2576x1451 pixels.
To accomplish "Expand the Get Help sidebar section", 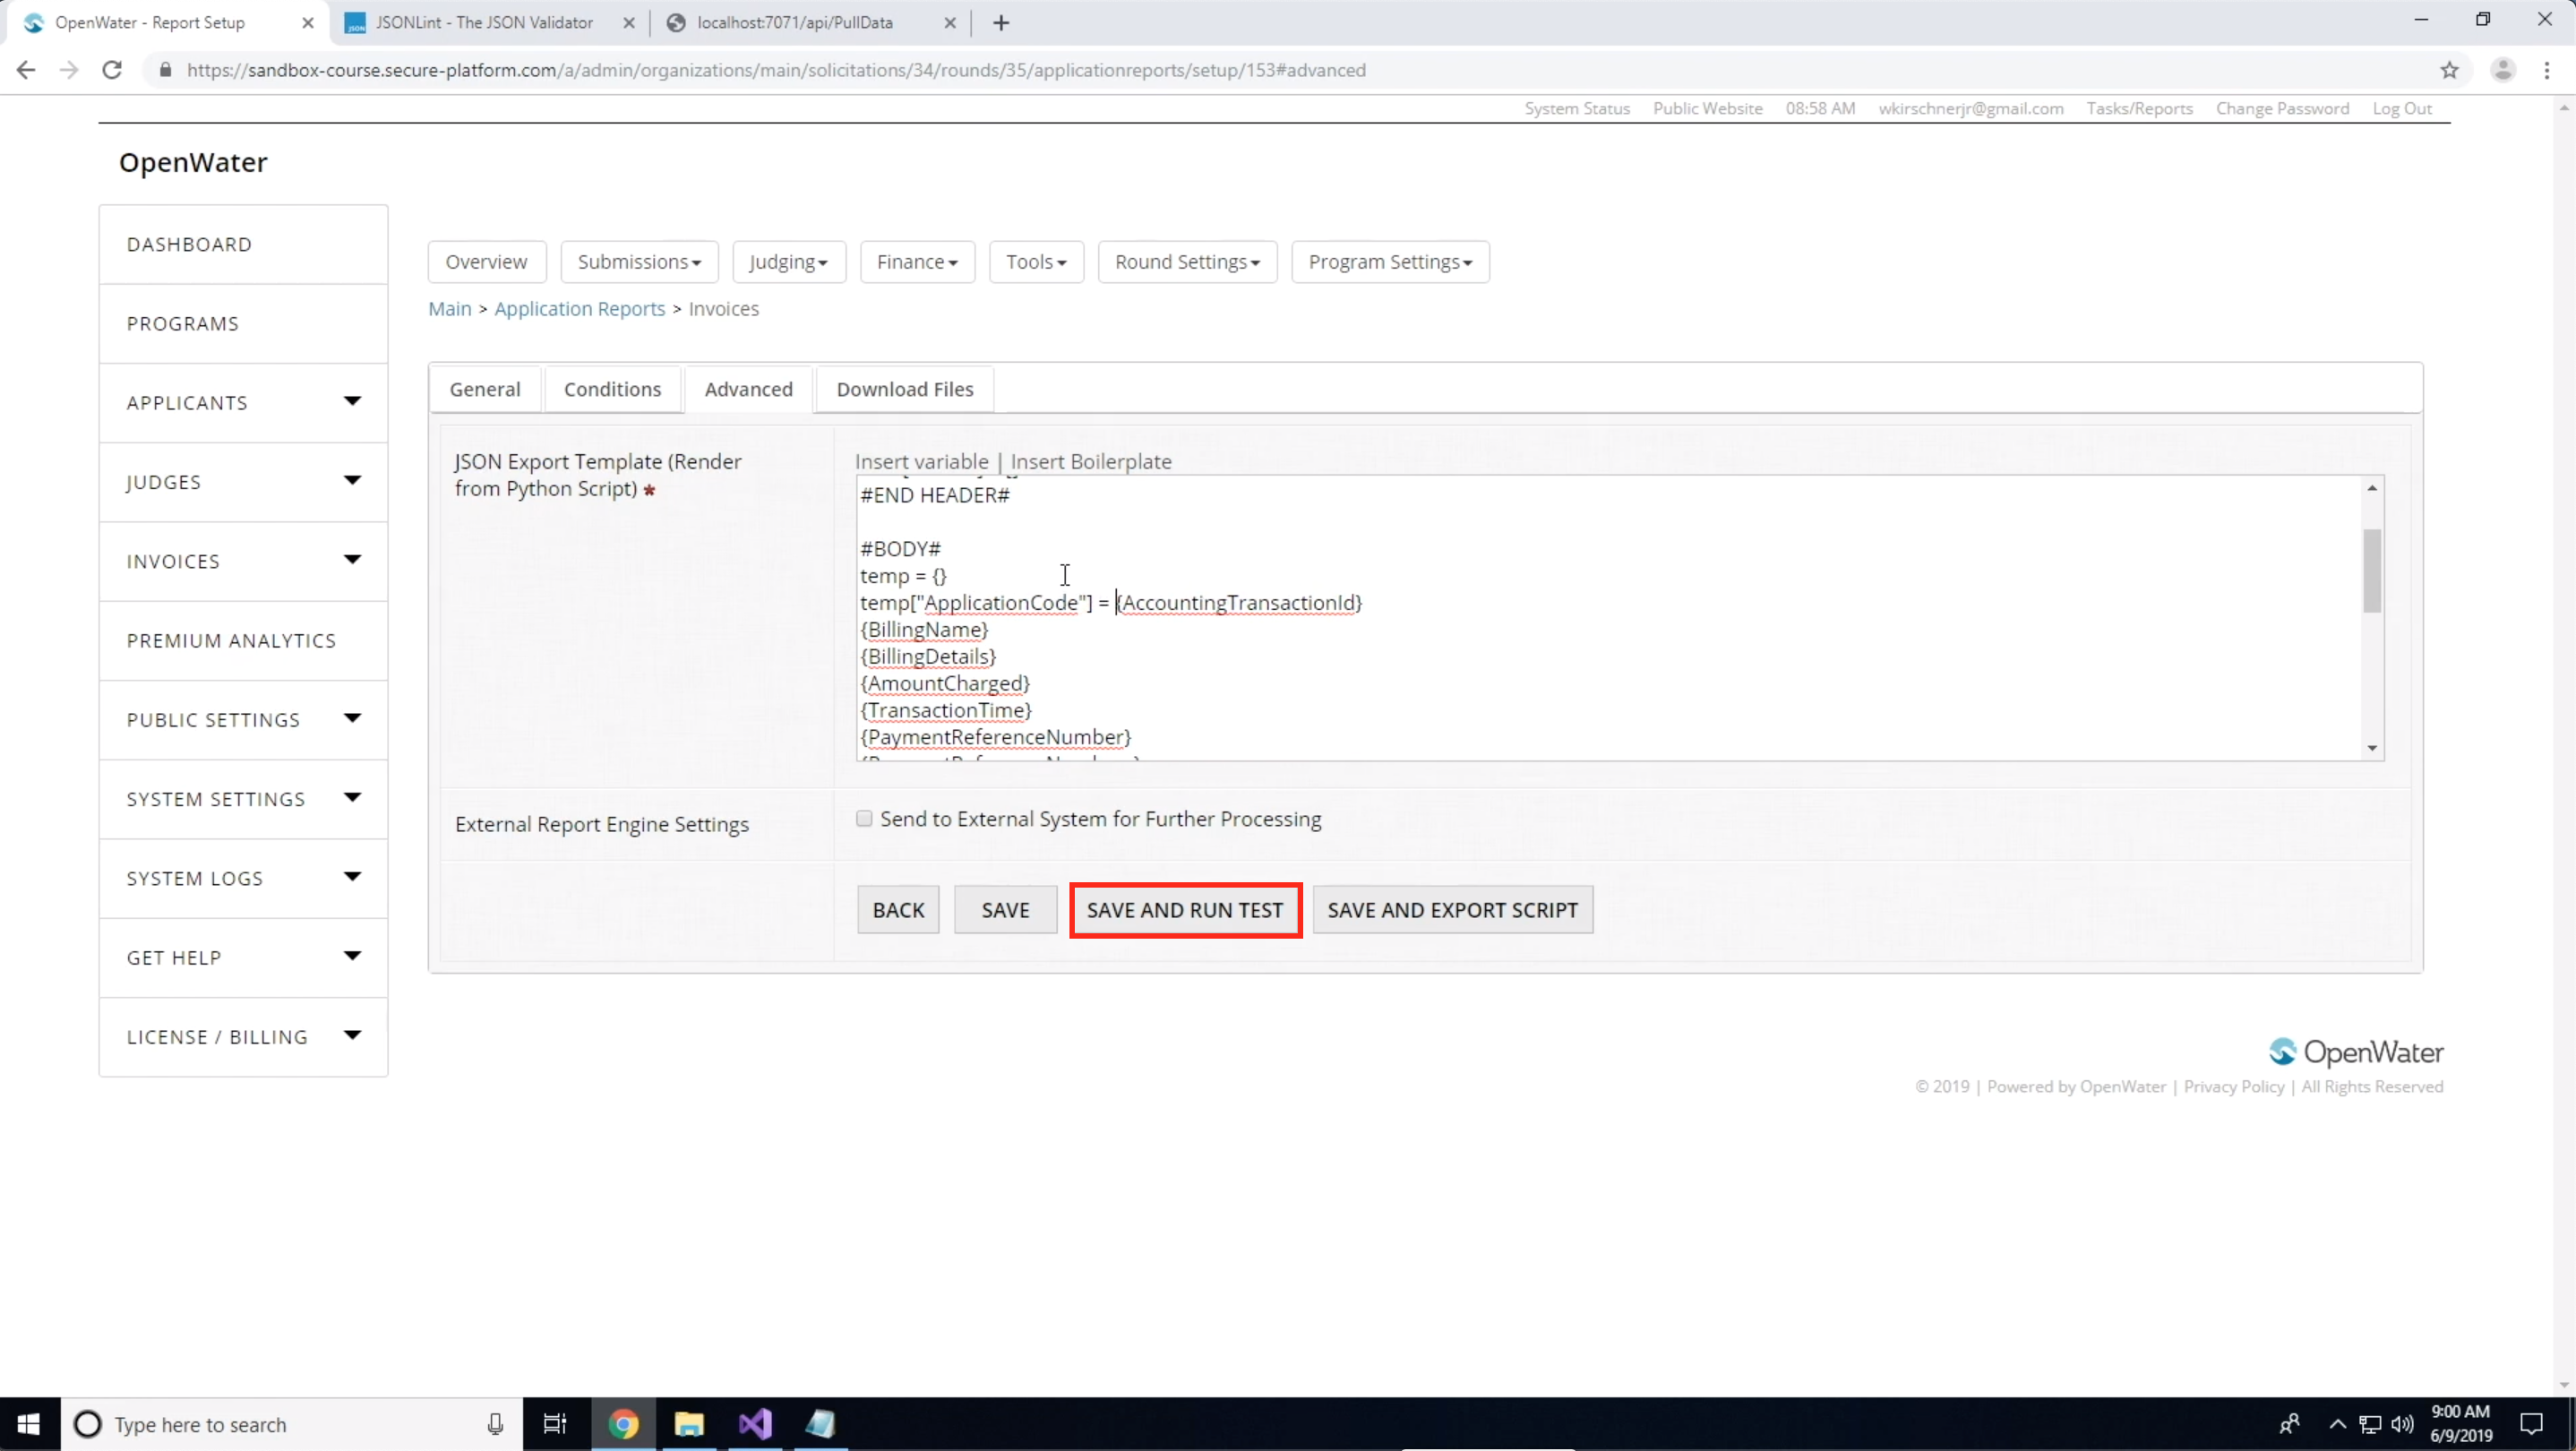I will tap(352, 956).
